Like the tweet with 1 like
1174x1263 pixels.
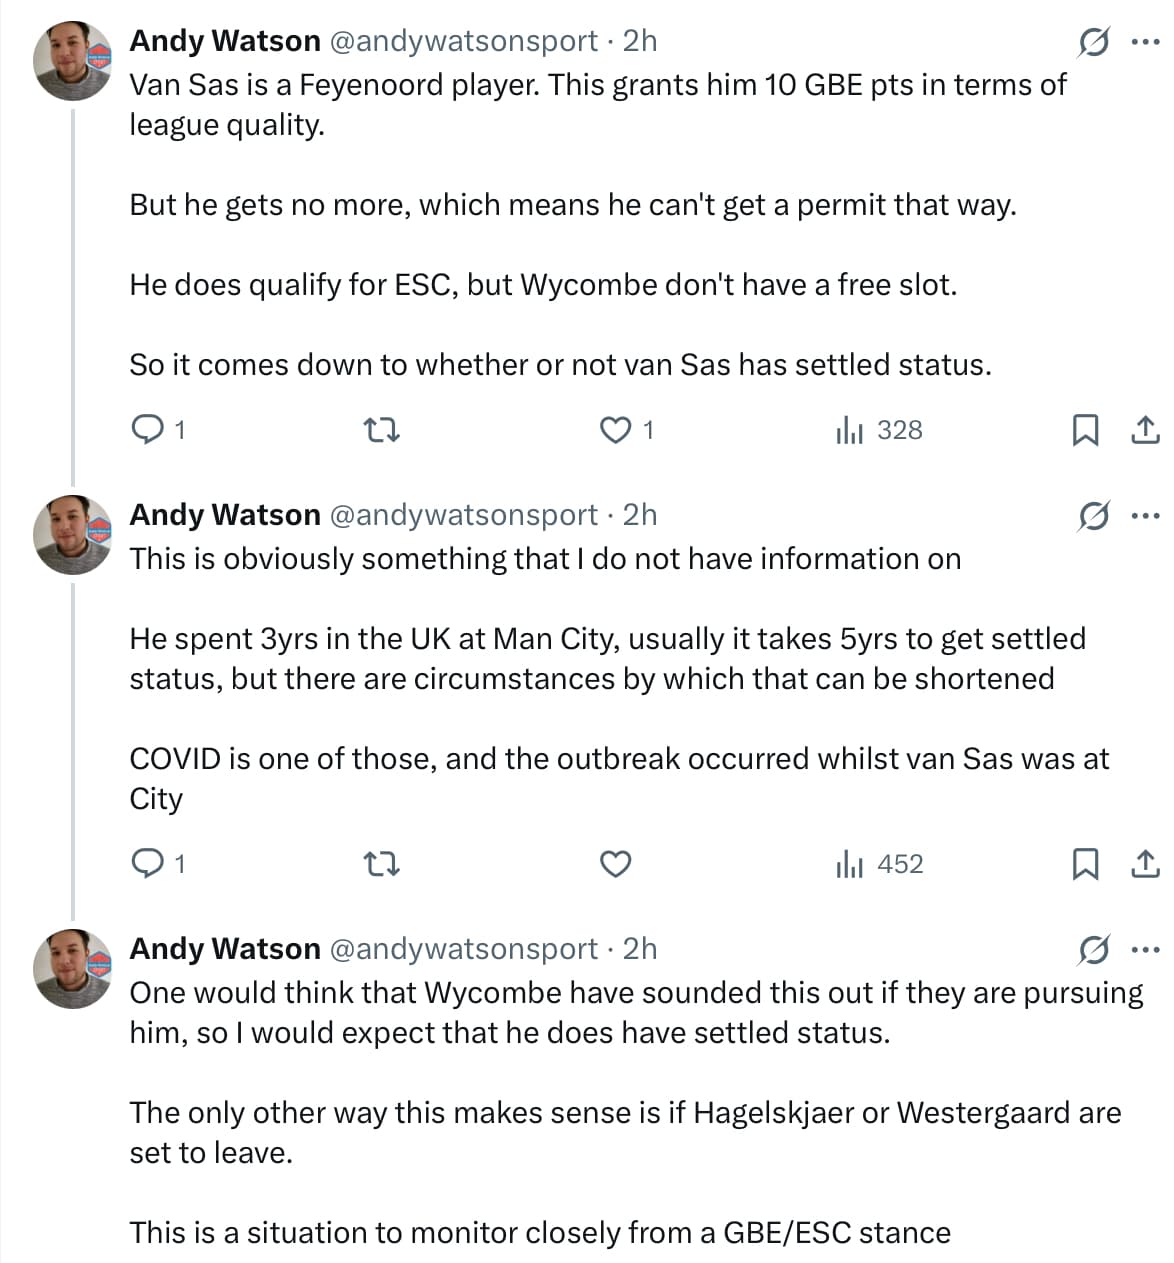point(614,430)
